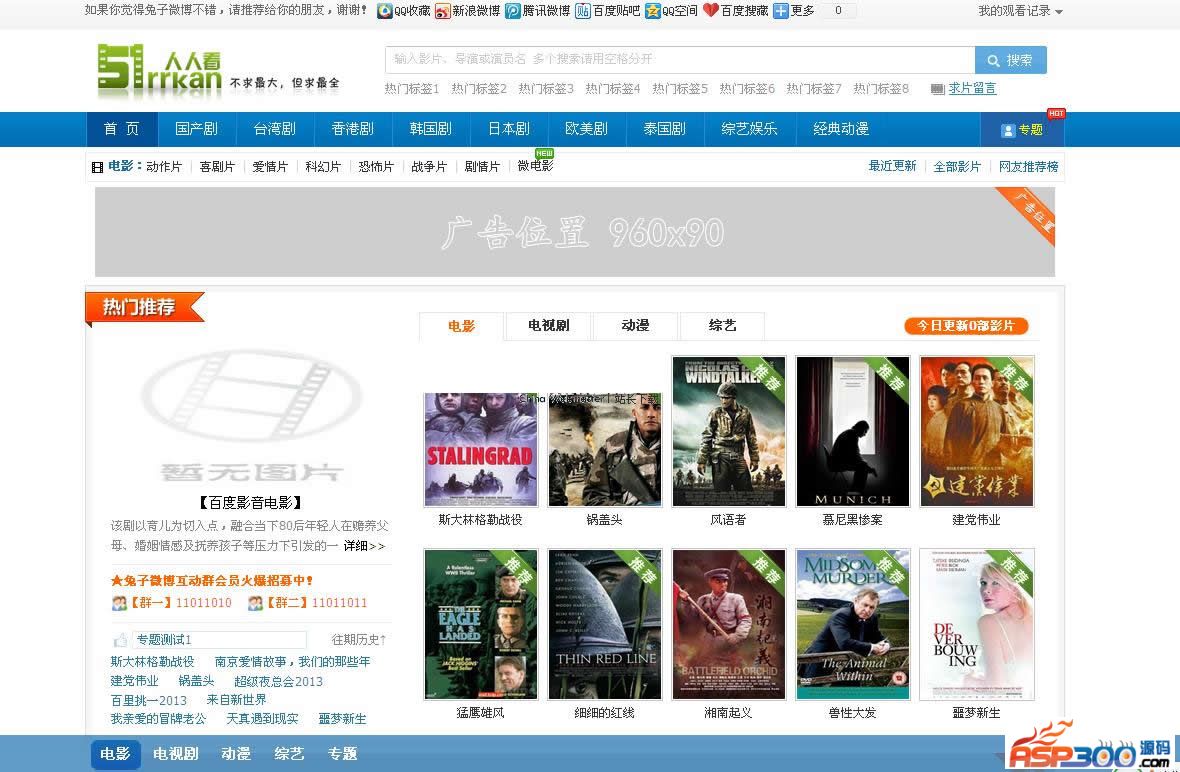Open Thin Red Line poster
The height and width of the screenshot is (772, 1180).
coord(604,624)
